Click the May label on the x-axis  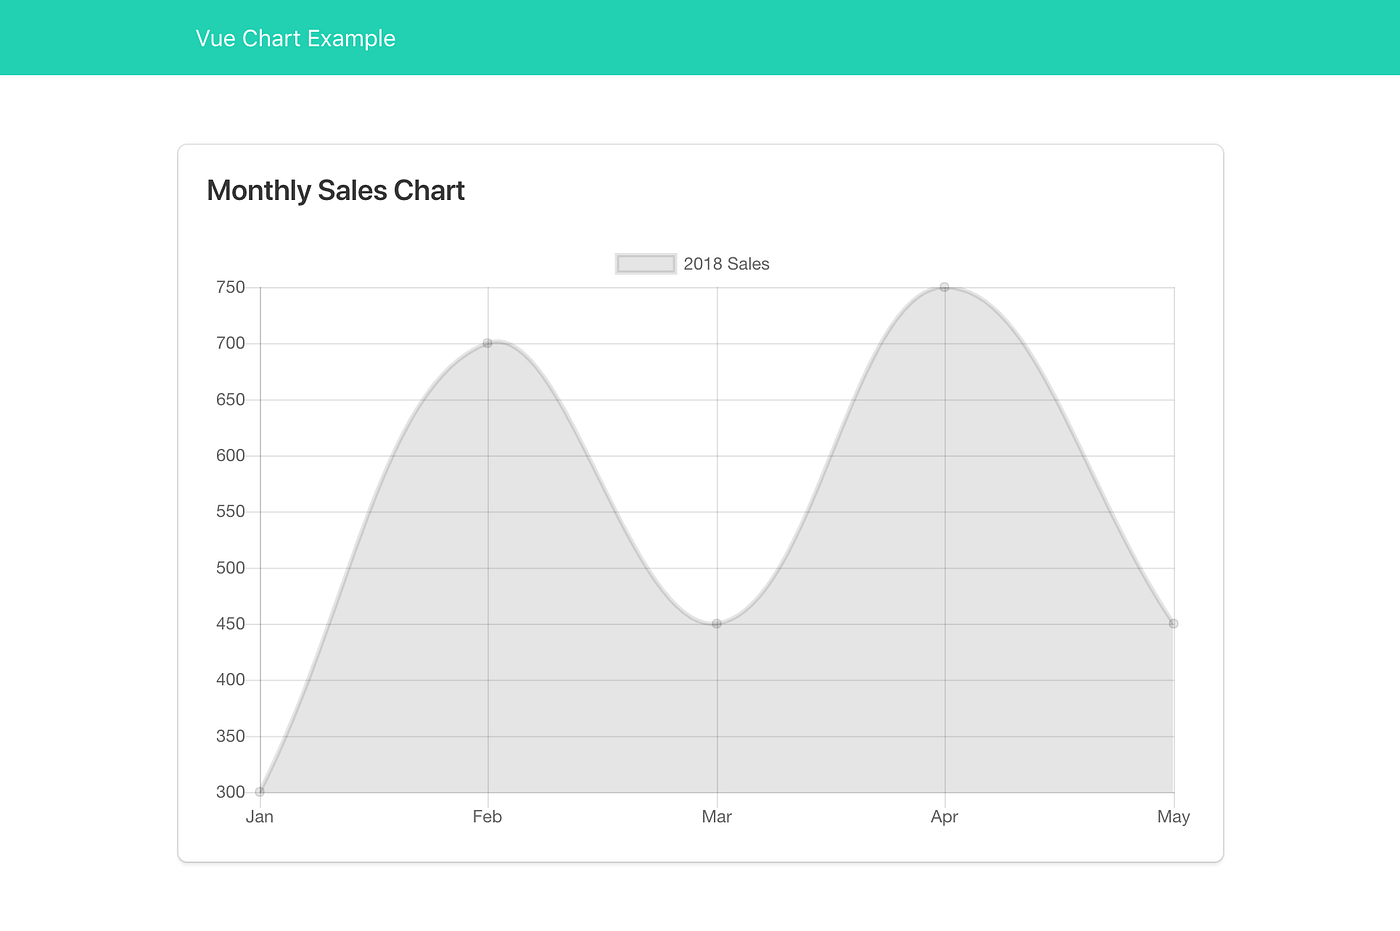click(x=1173, y=816)
